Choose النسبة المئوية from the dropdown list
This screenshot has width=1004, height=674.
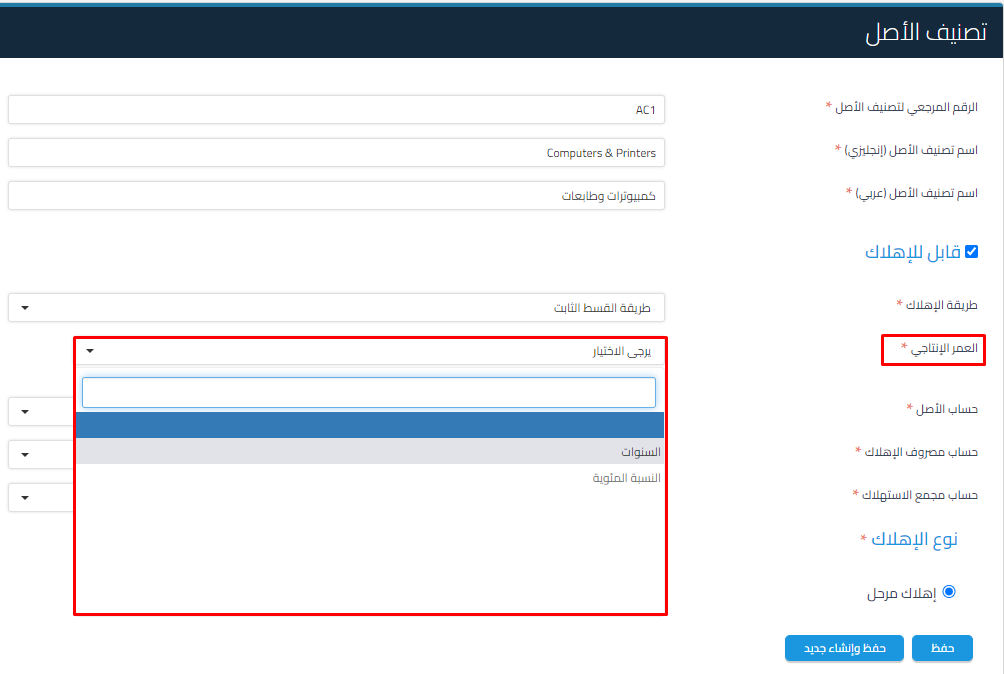tap(370, 478)
